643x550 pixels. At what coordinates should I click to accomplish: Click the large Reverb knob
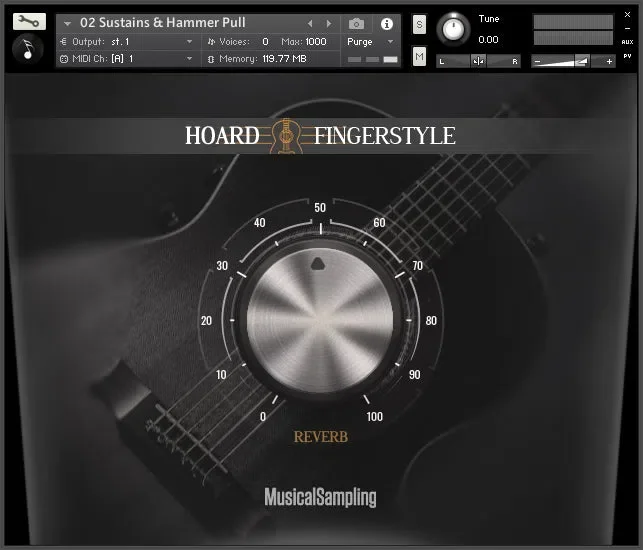point(320,320)
